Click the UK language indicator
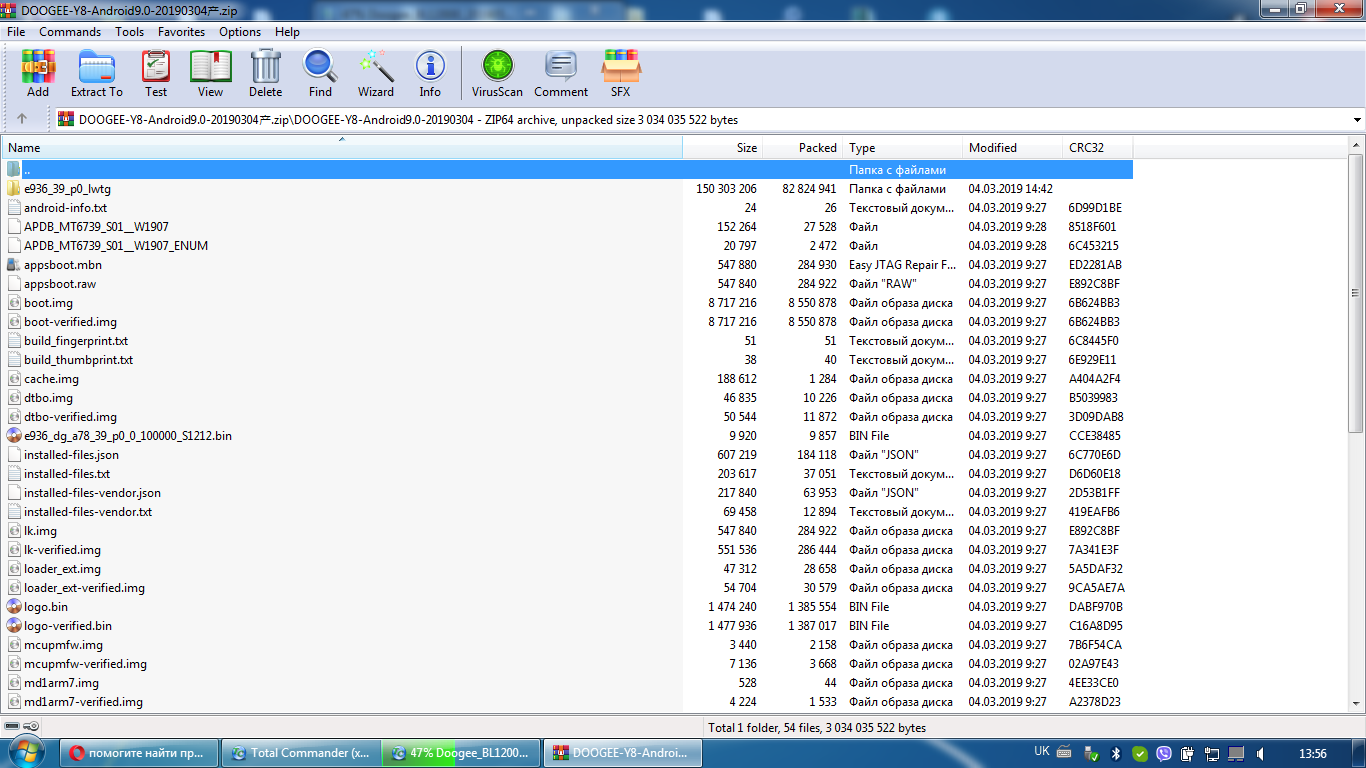Viewport: 1366px width, 768px height. 1041,752
